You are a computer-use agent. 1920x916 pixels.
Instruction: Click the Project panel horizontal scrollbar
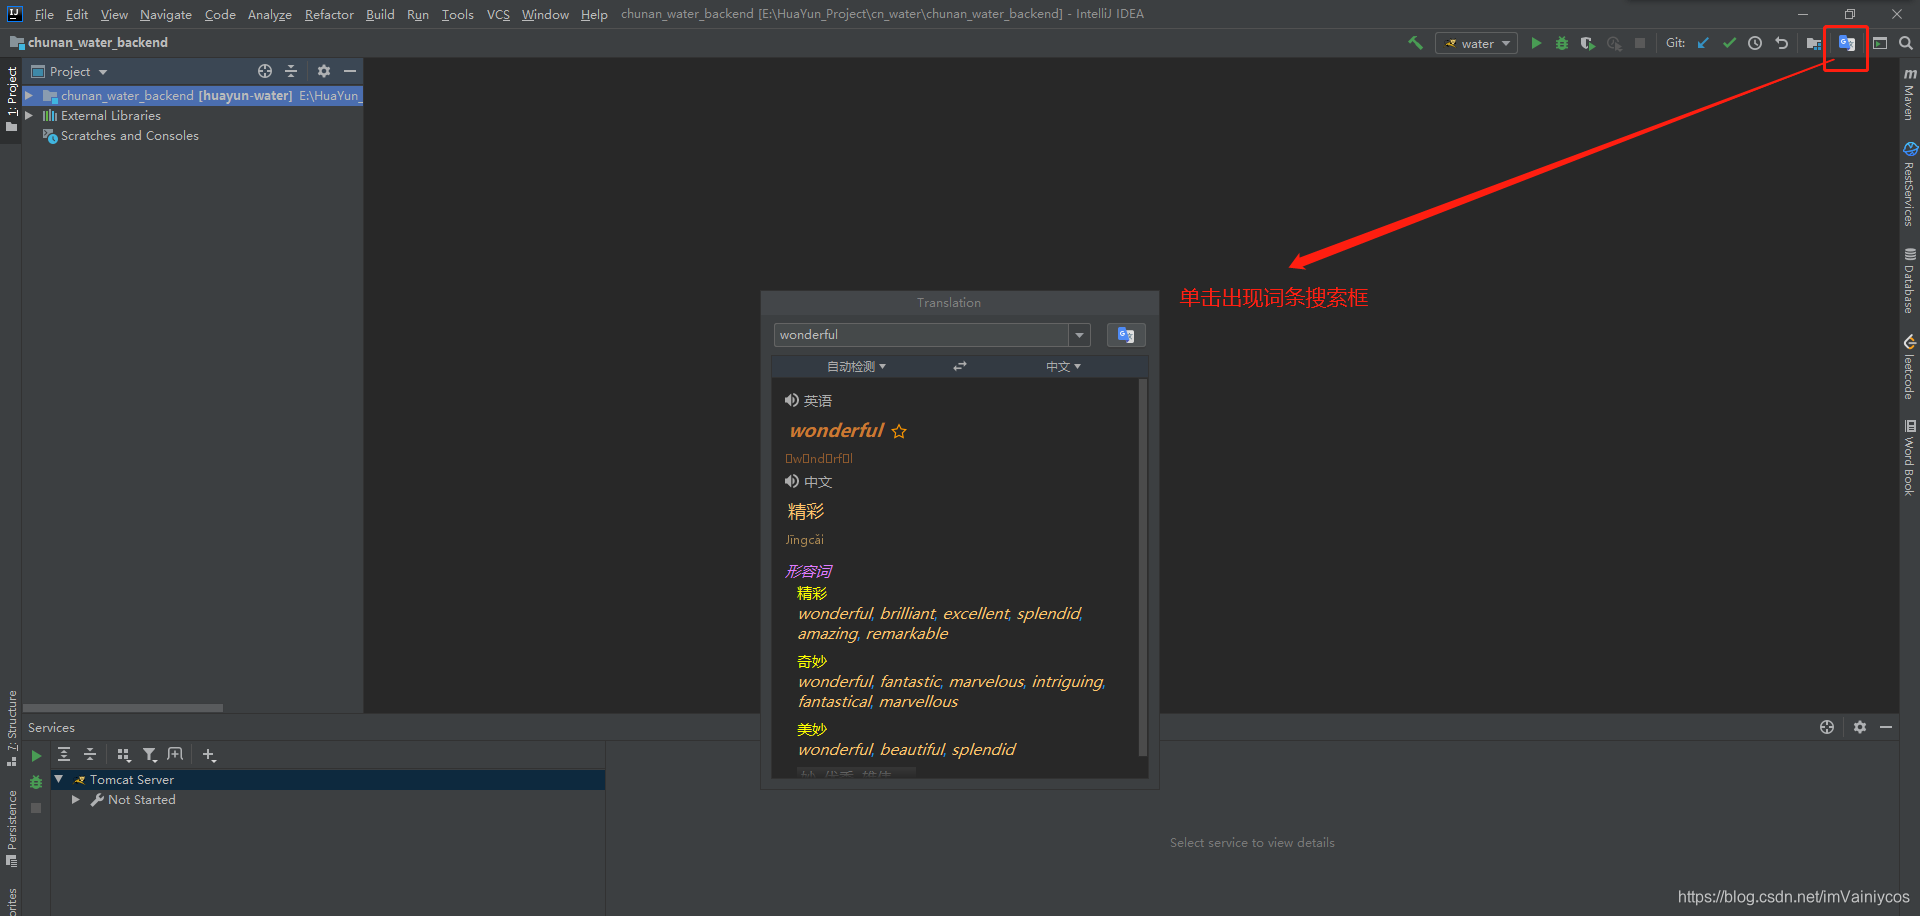(x=123, y=708)
